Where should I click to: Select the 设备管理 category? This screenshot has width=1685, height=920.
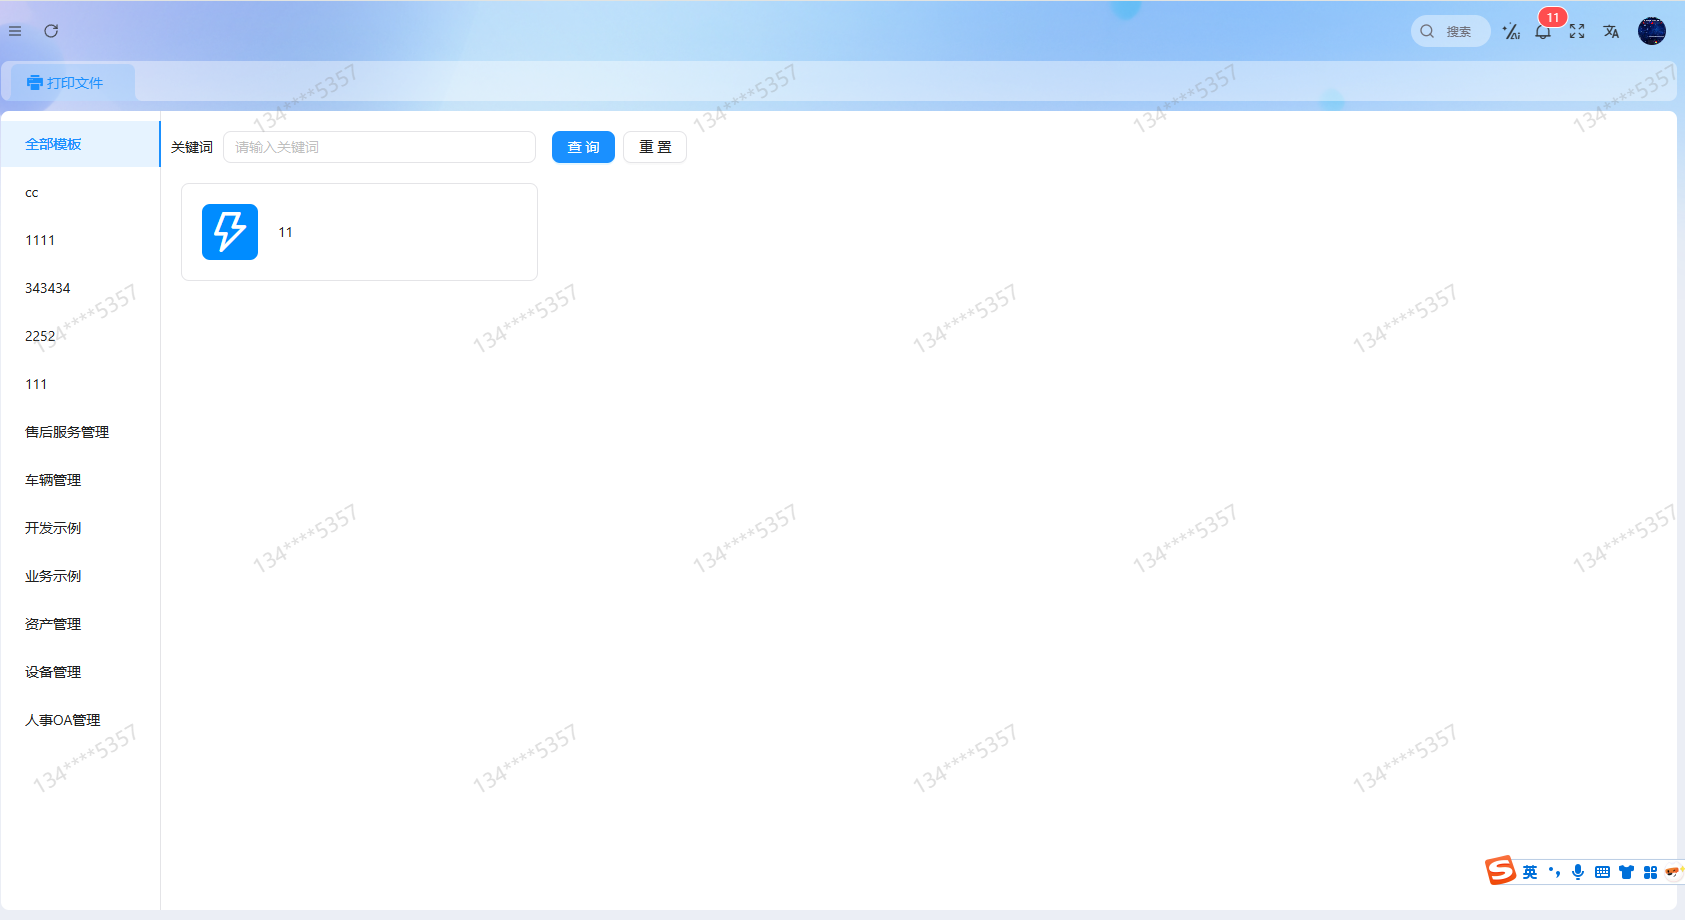pos(80,672)
